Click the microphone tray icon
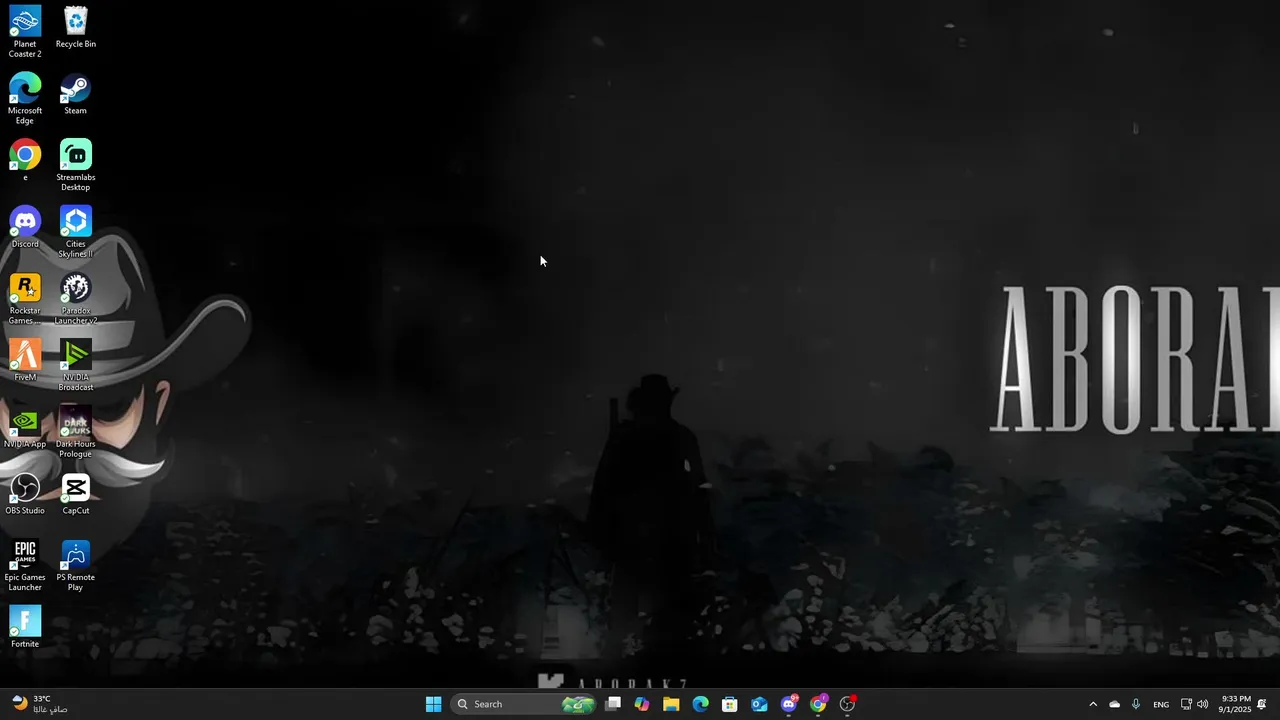This screenshot has width=1280, height=720. click(x=1136, y=704)
